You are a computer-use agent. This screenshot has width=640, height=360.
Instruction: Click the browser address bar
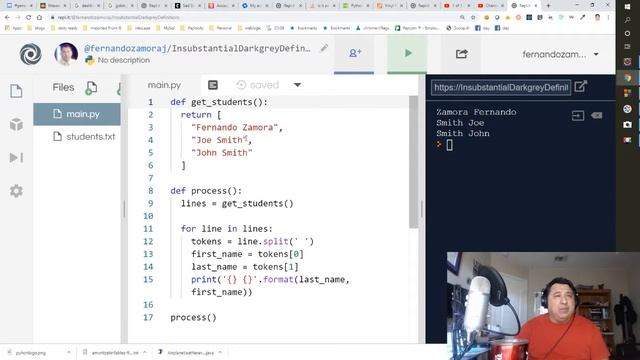tap(253, 18)
